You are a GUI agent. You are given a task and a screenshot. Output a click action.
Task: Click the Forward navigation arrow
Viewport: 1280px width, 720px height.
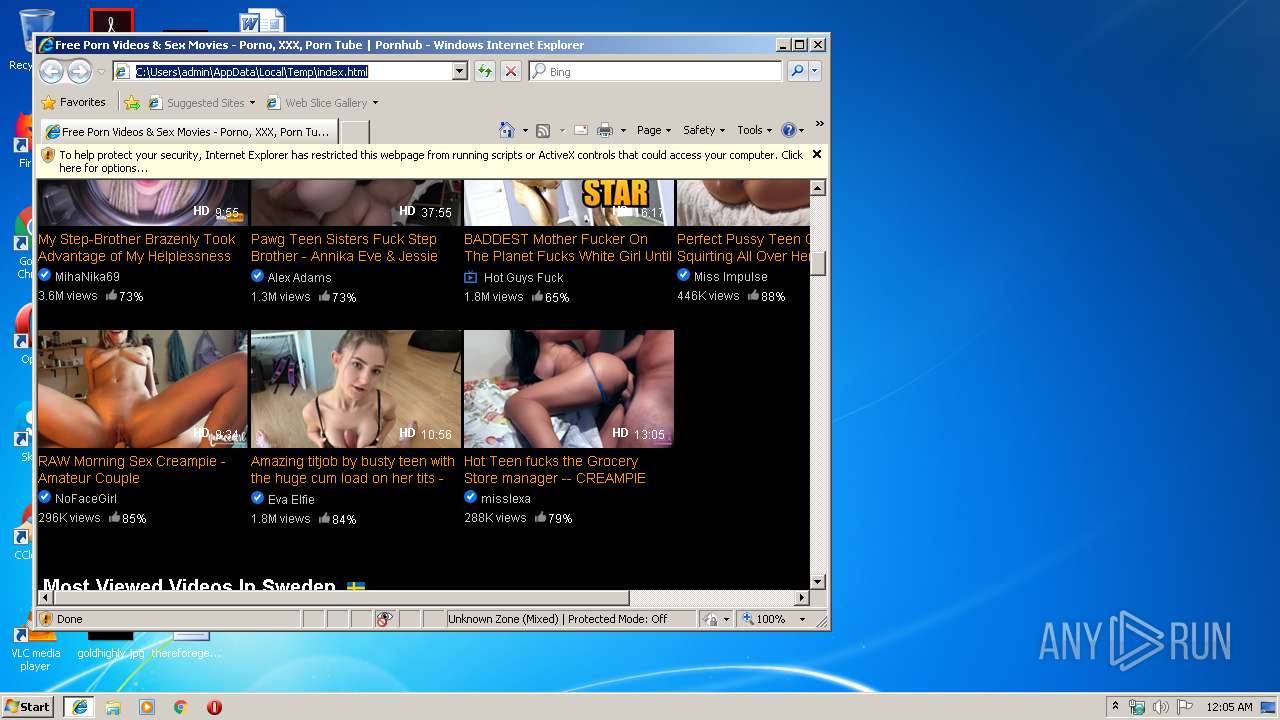tap(79, 71)
